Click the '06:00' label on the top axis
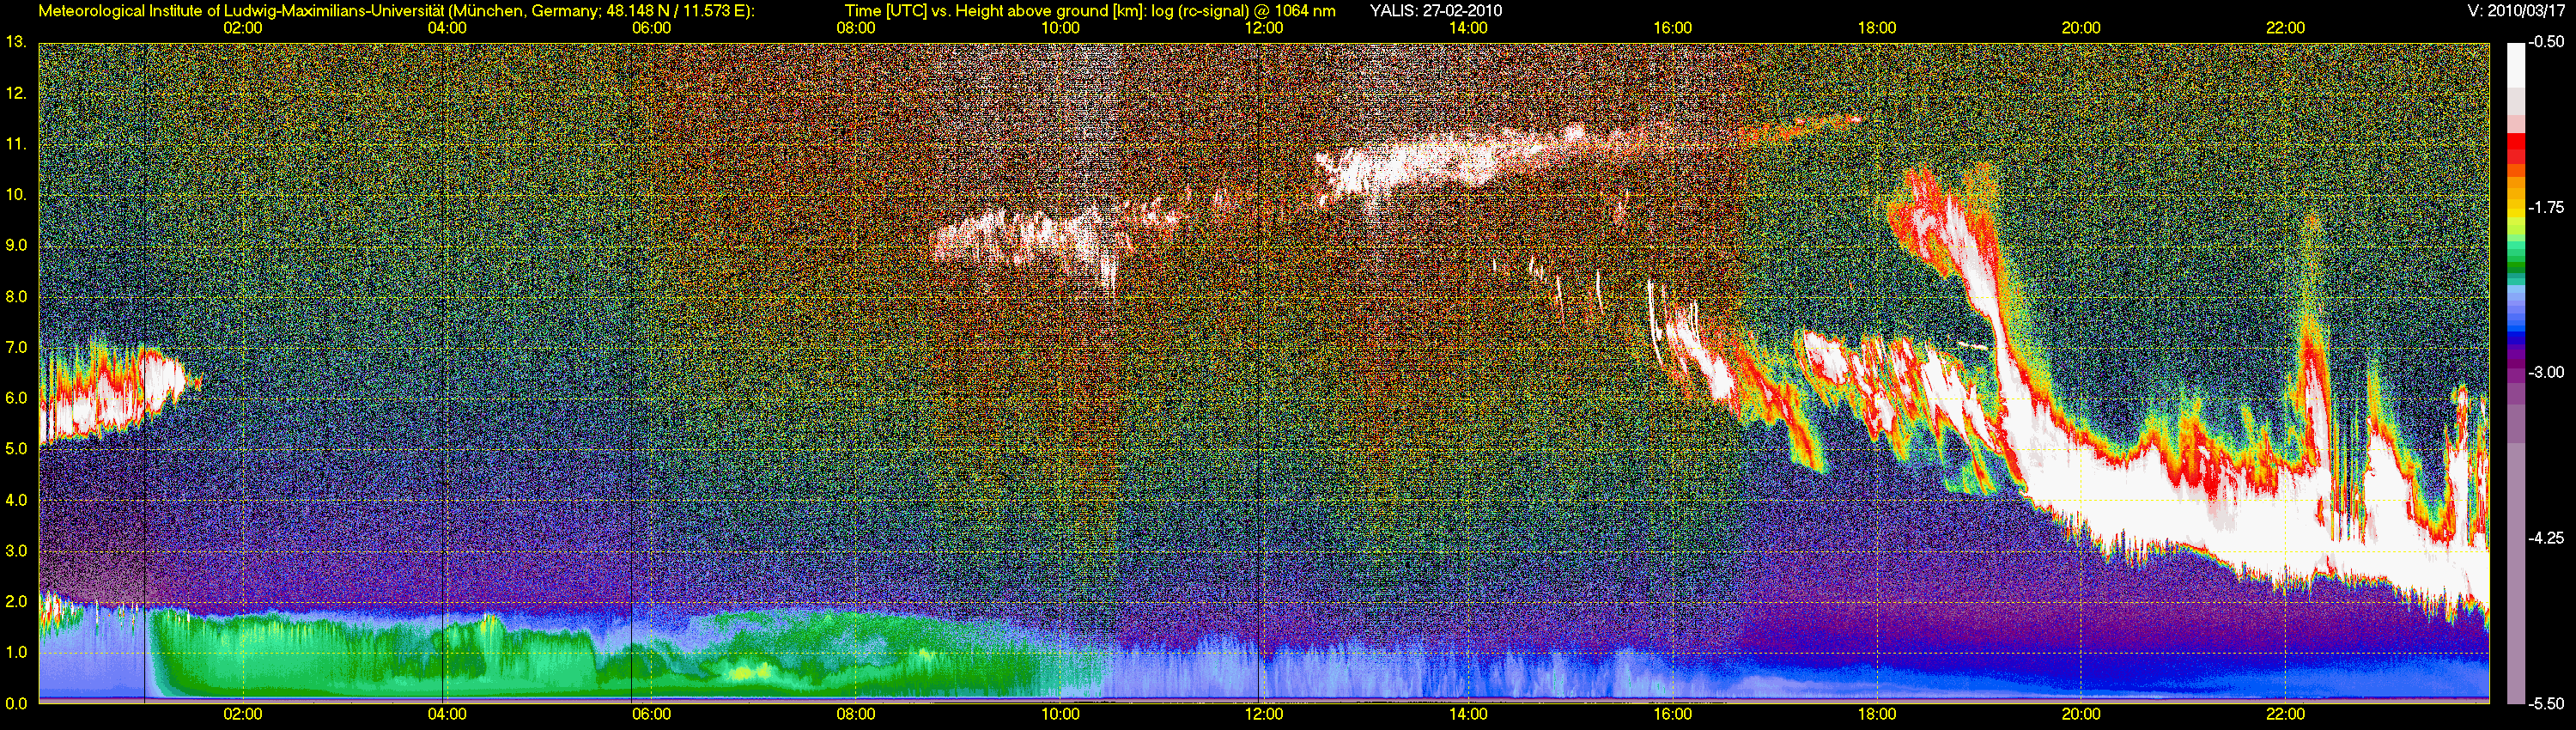The width and height of the screenshot is (2576, 730). tap(651, 28)
